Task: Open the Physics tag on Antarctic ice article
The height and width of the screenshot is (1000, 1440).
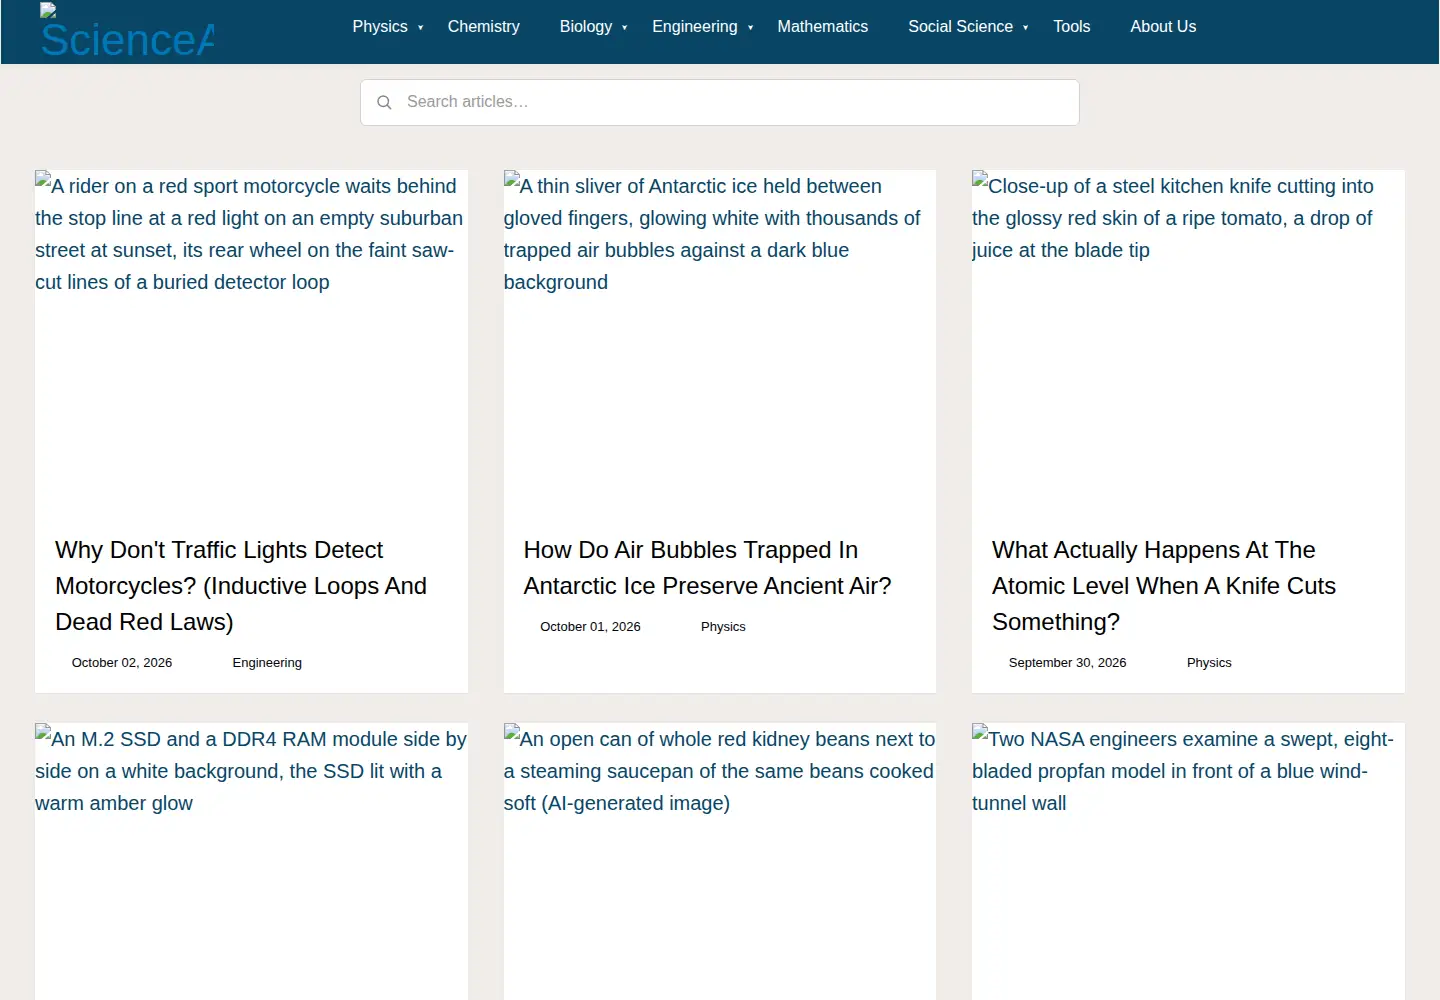Action: tap(723, 627)
